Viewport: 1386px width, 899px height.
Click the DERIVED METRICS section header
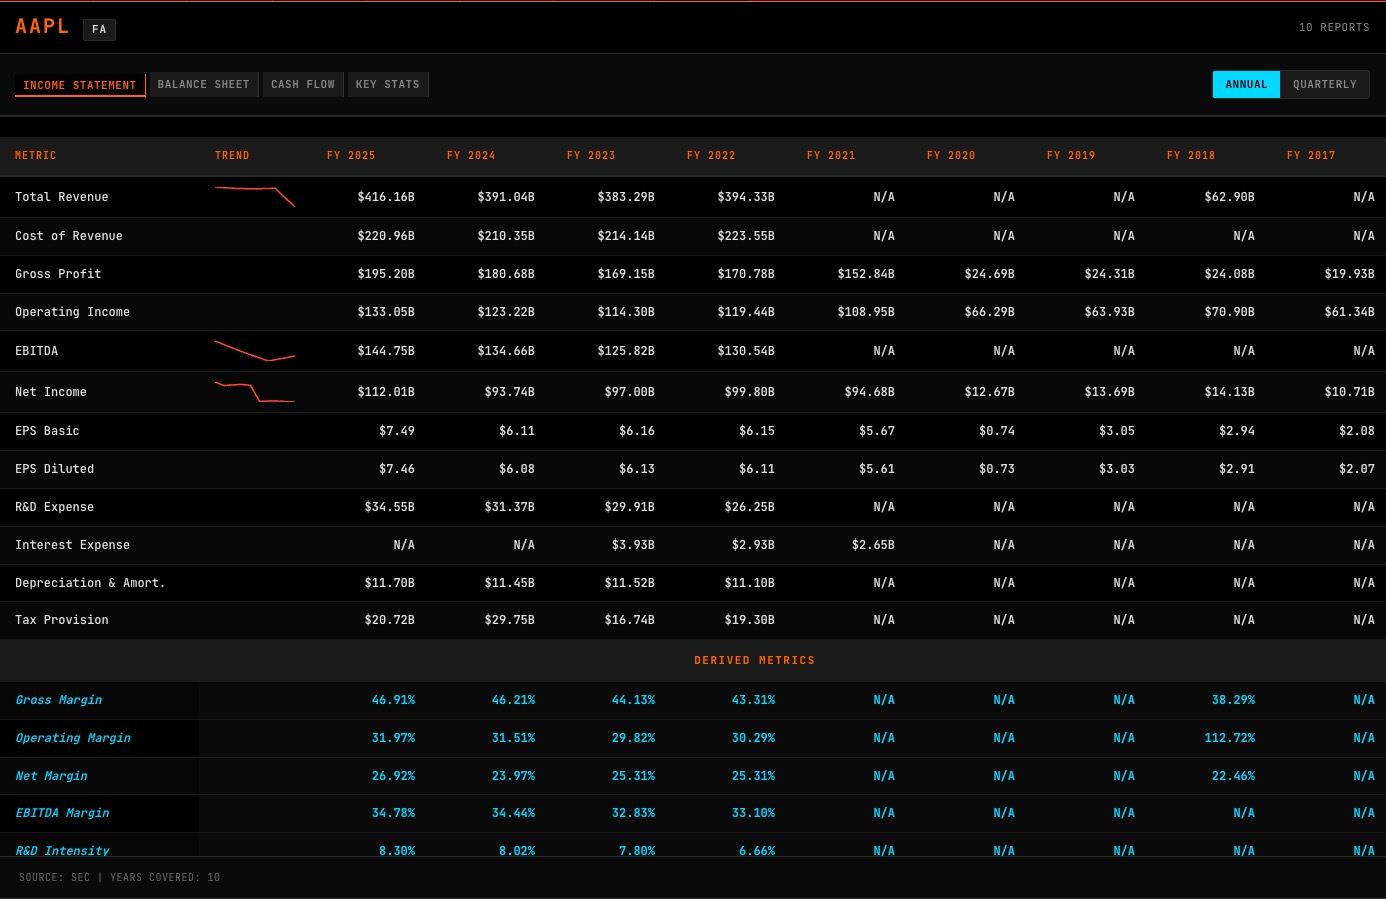(755, 661)
